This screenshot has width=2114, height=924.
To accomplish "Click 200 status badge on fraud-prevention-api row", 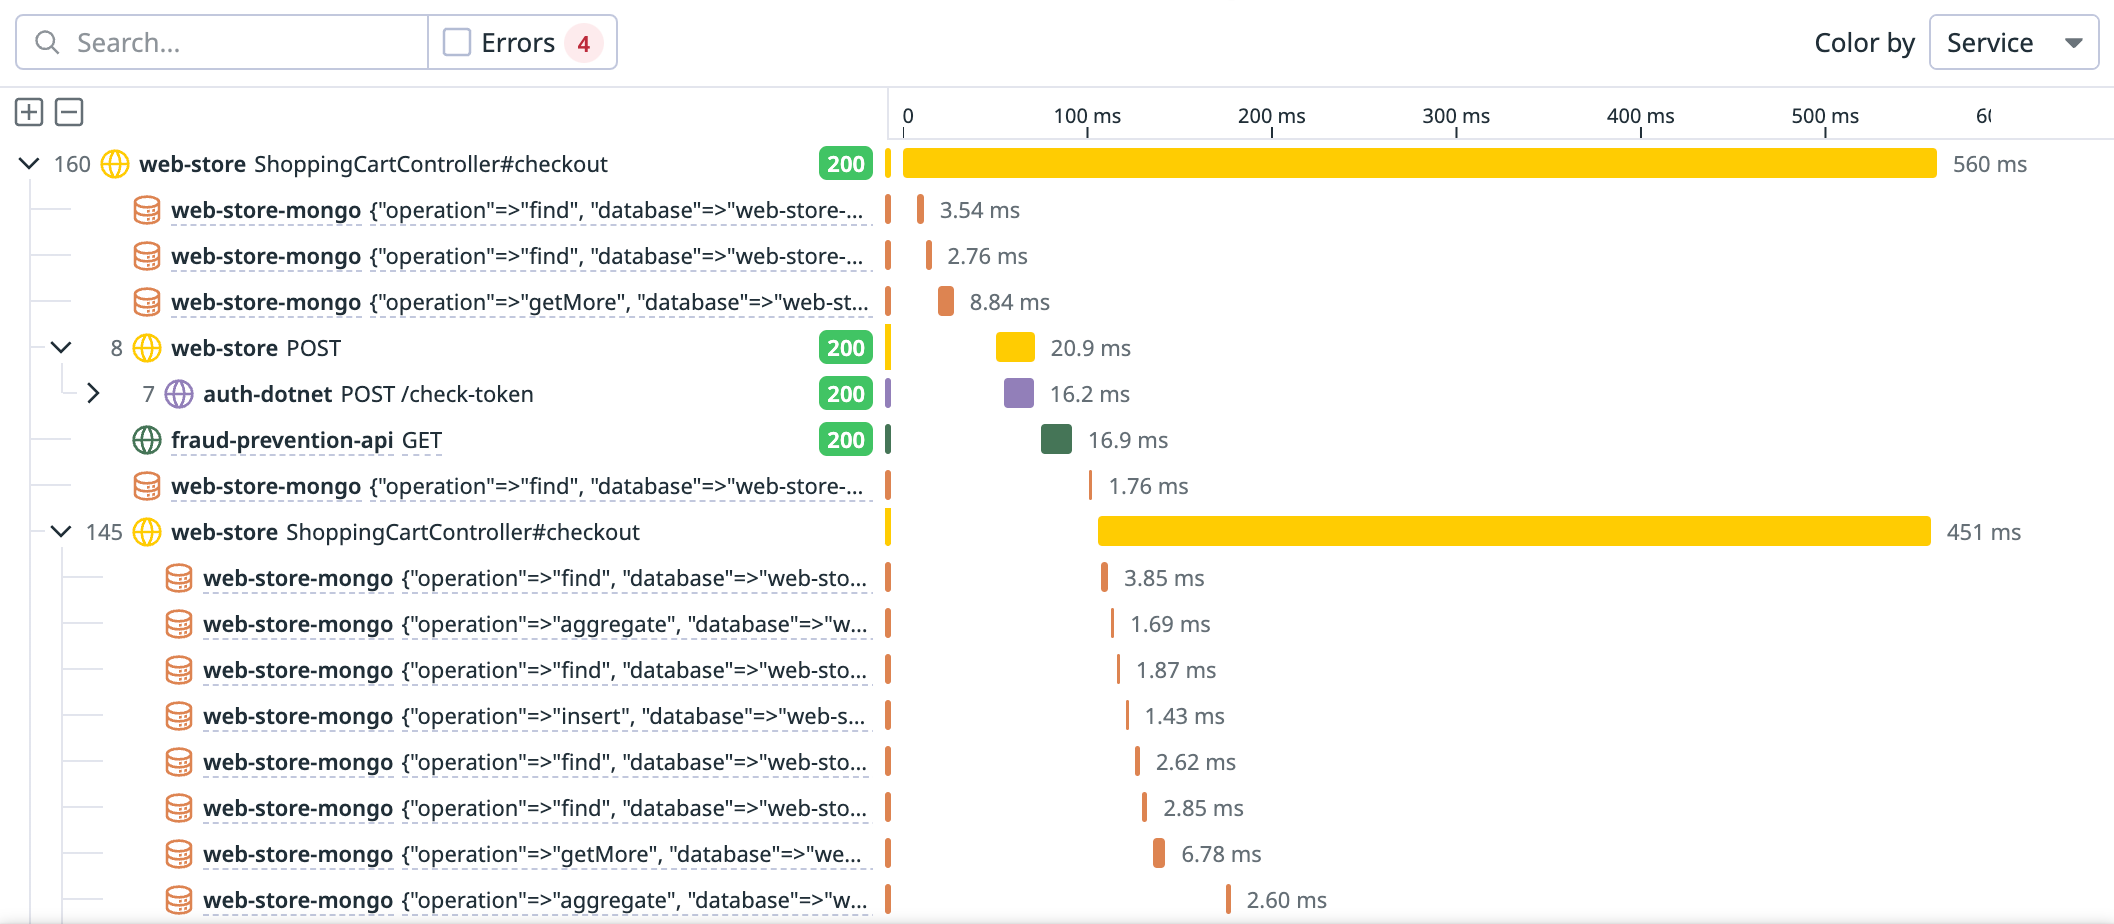I will coord(845,440).
